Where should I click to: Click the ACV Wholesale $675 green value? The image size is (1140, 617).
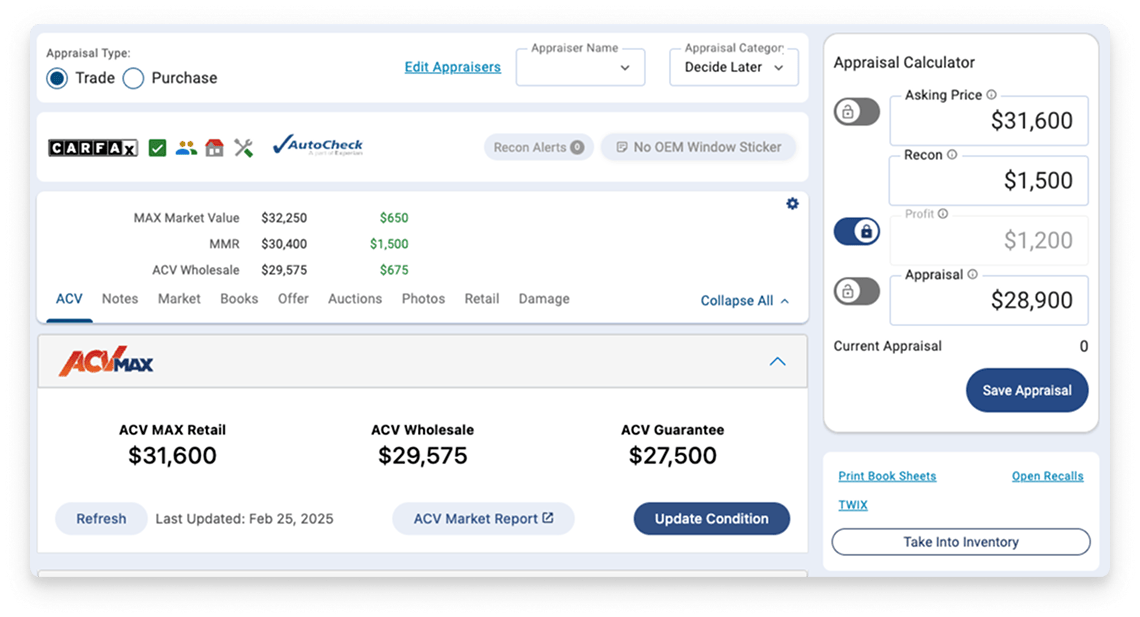[x=394, y=270]
